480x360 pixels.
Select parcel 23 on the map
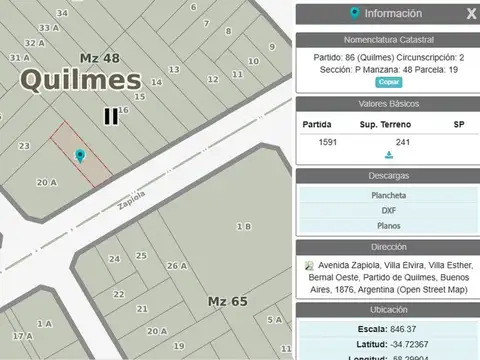coord(24,146)
